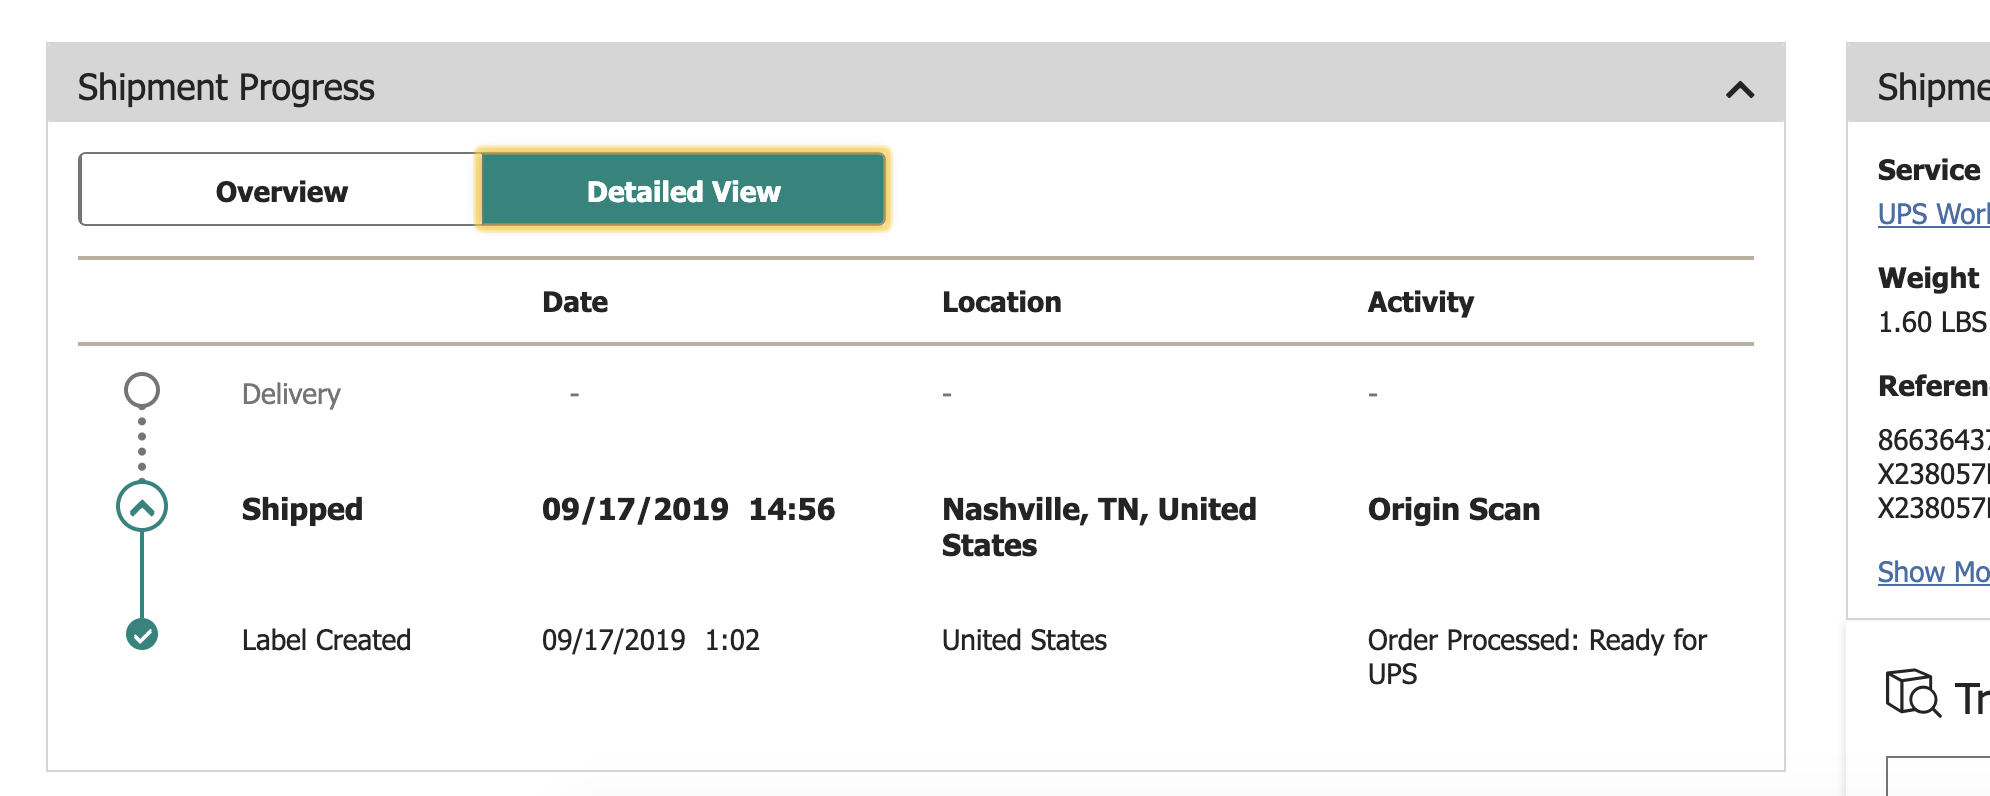This screenshot has width=1990, height=796.
Task: Click the Show More references link
Action: click(x=1933, y=572)
